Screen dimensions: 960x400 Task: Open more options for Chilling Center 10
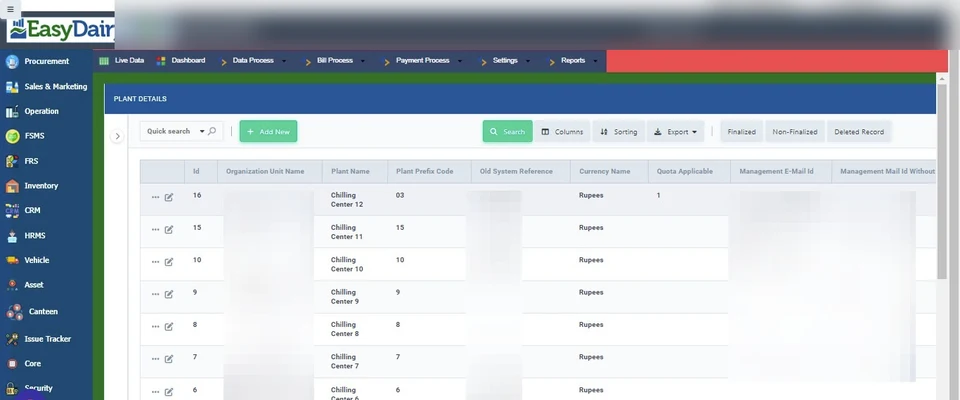point(155,262)
